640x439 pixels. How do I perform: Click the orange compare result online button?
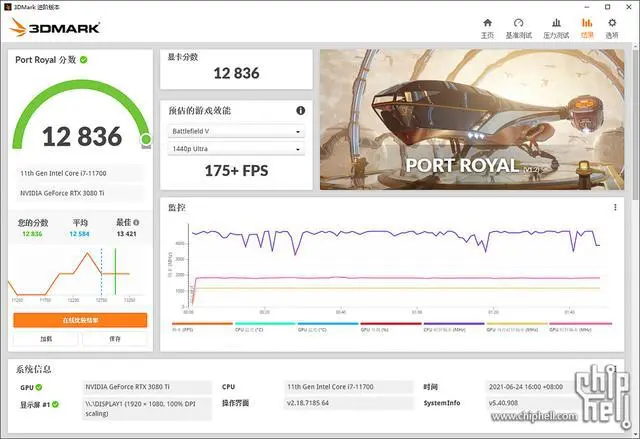[x=80, y=320]
